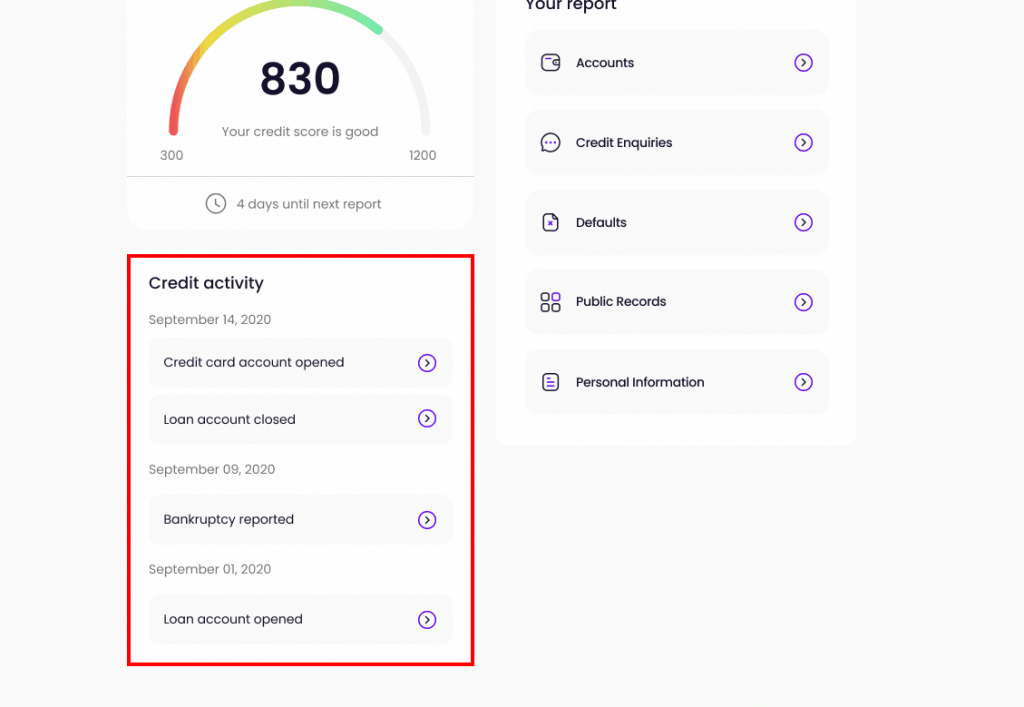Click the clock icon next to report countdown
Screen dimensions: 1024x707
(x=217, y=203)
